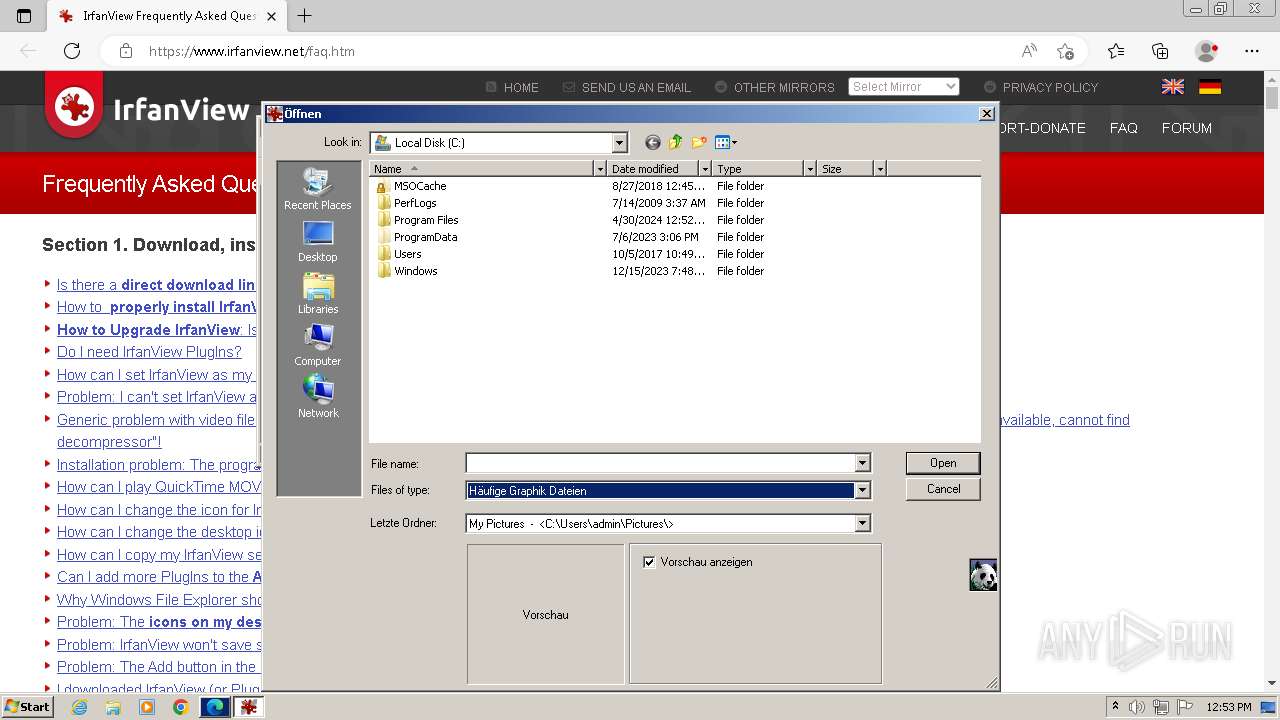Open Chrome from the taskbar
This screenshot has height=720, width=1280.
[180, 707]
